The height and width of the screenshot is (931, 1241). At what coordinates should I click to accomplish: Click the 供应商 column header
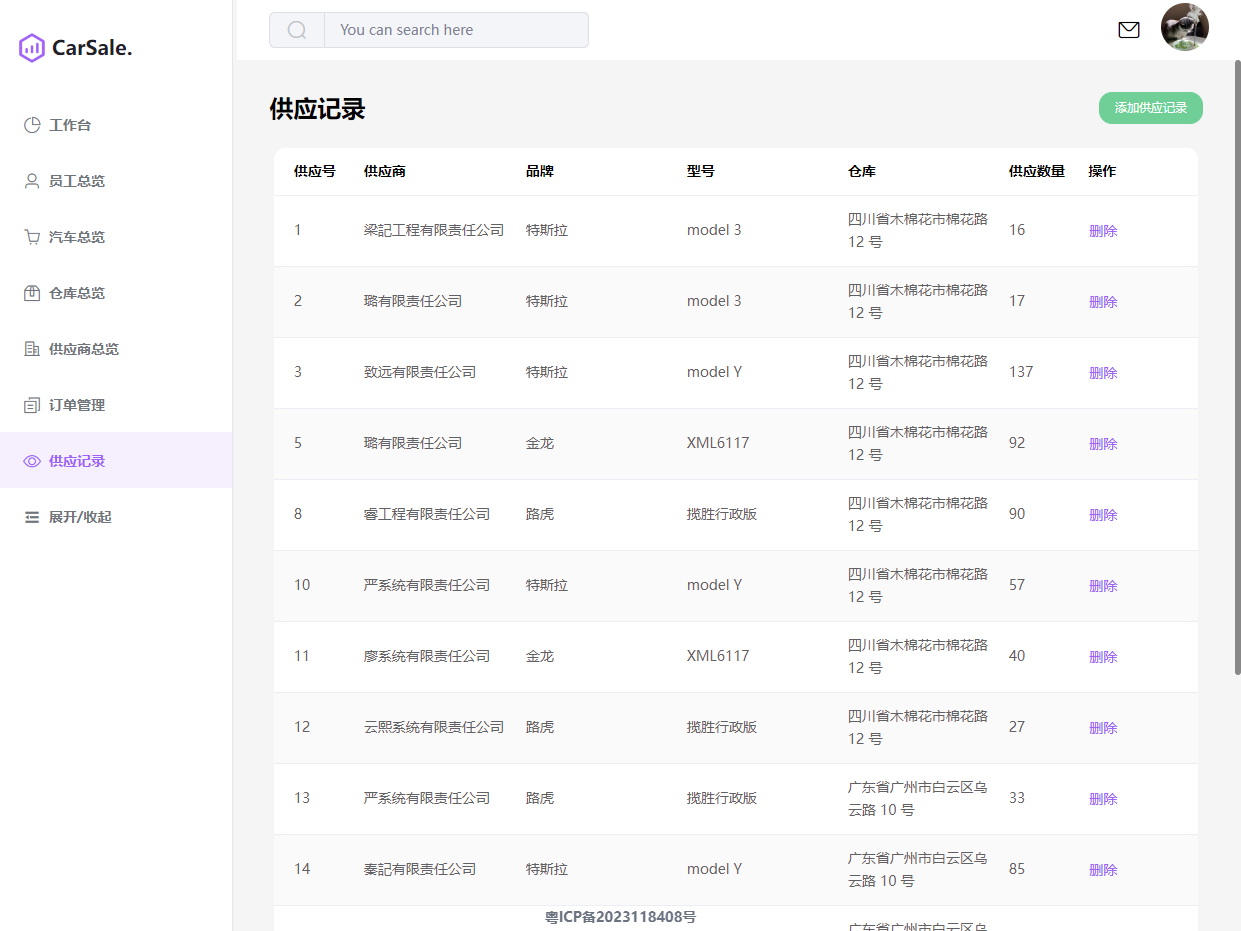(385, 172)
